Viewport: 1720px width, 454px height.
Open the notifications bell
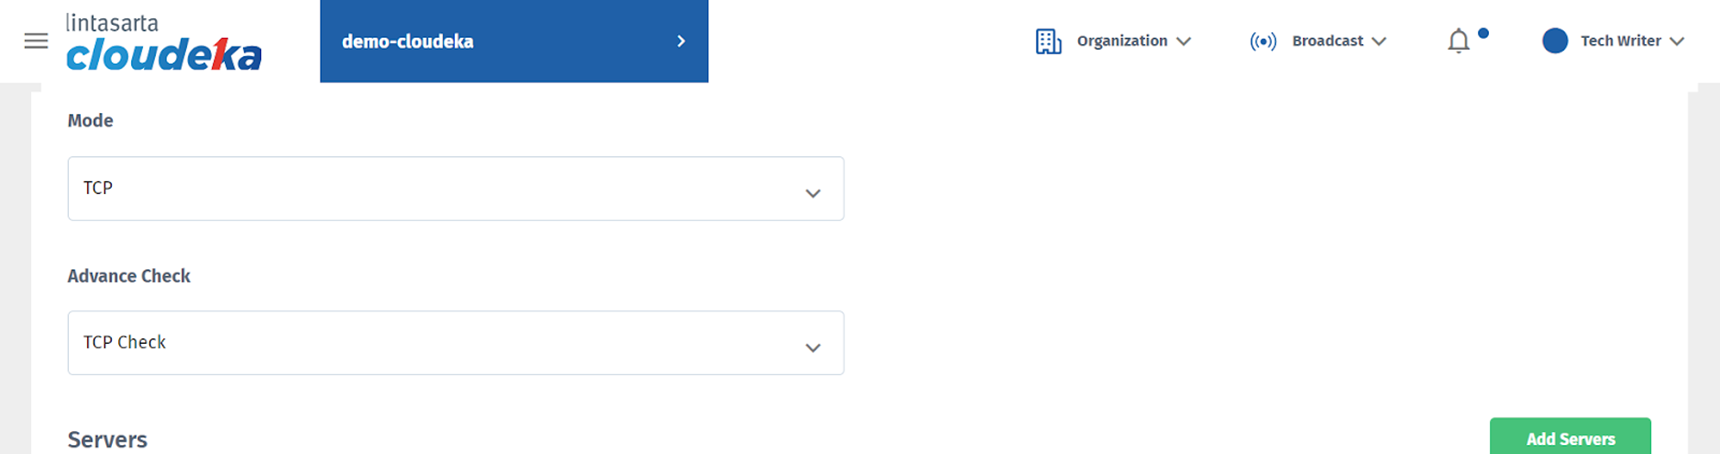[x=1459, y=41]
